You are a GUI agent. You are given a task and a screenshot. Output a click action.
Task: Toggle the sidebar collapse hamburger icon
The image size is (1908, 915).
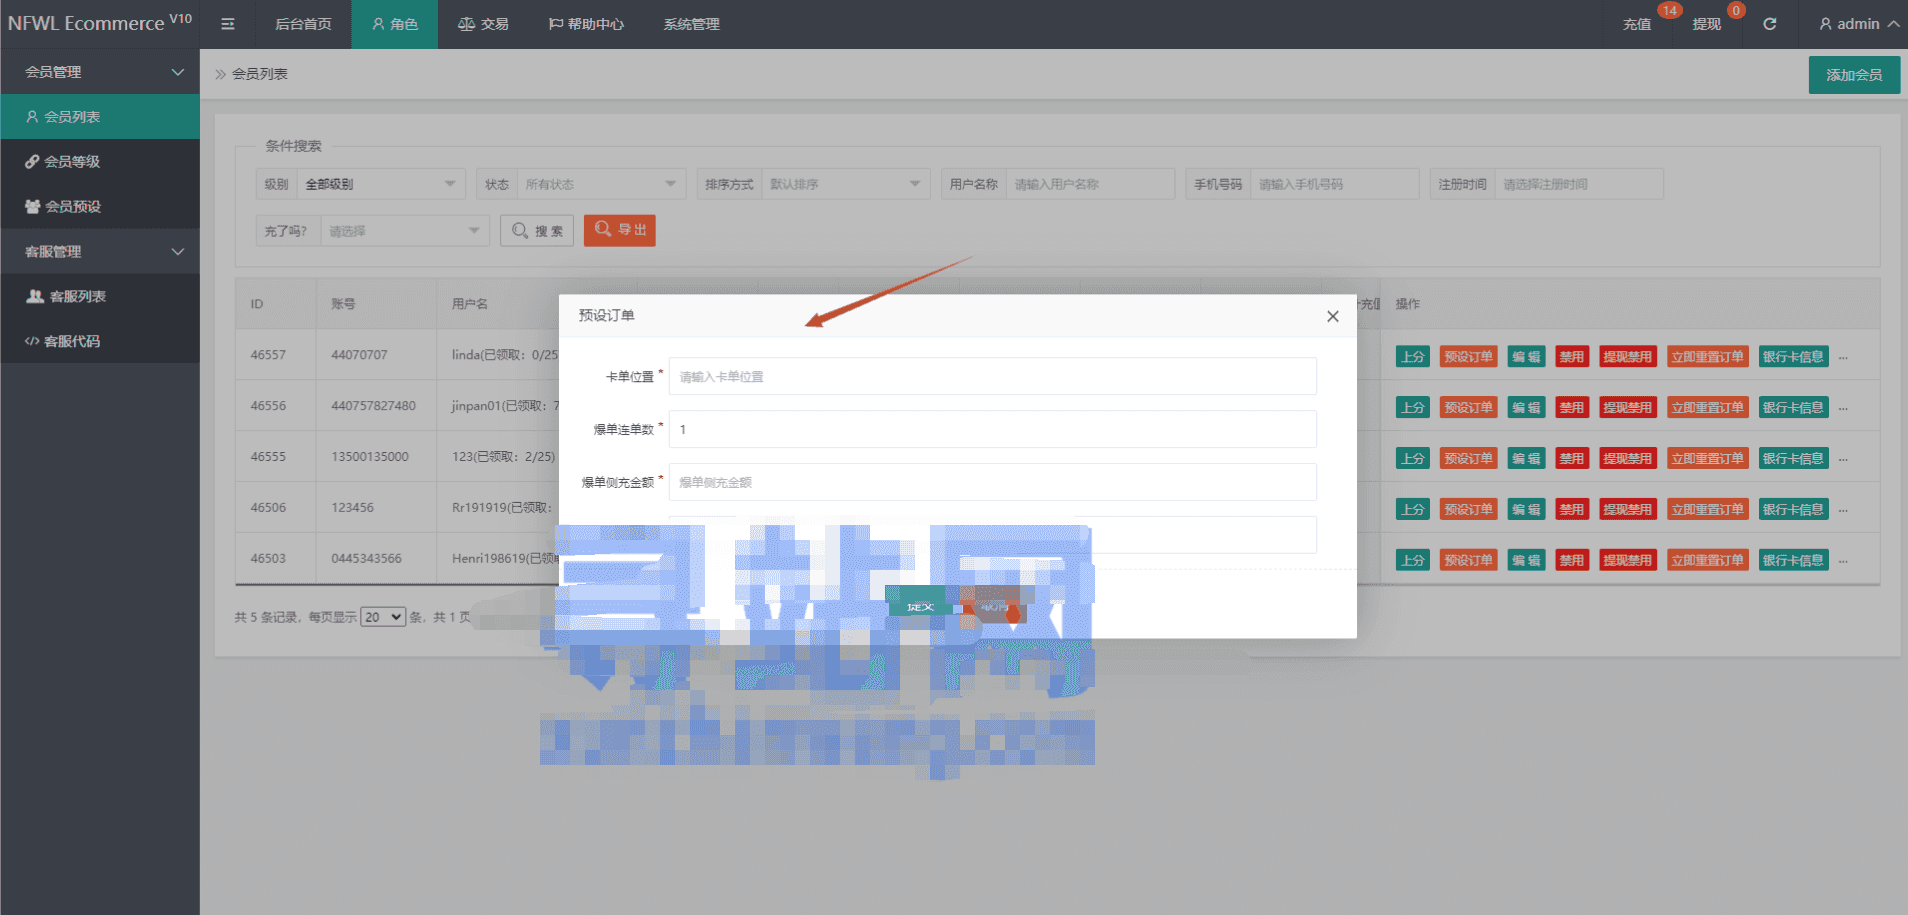tap(228, 24)
